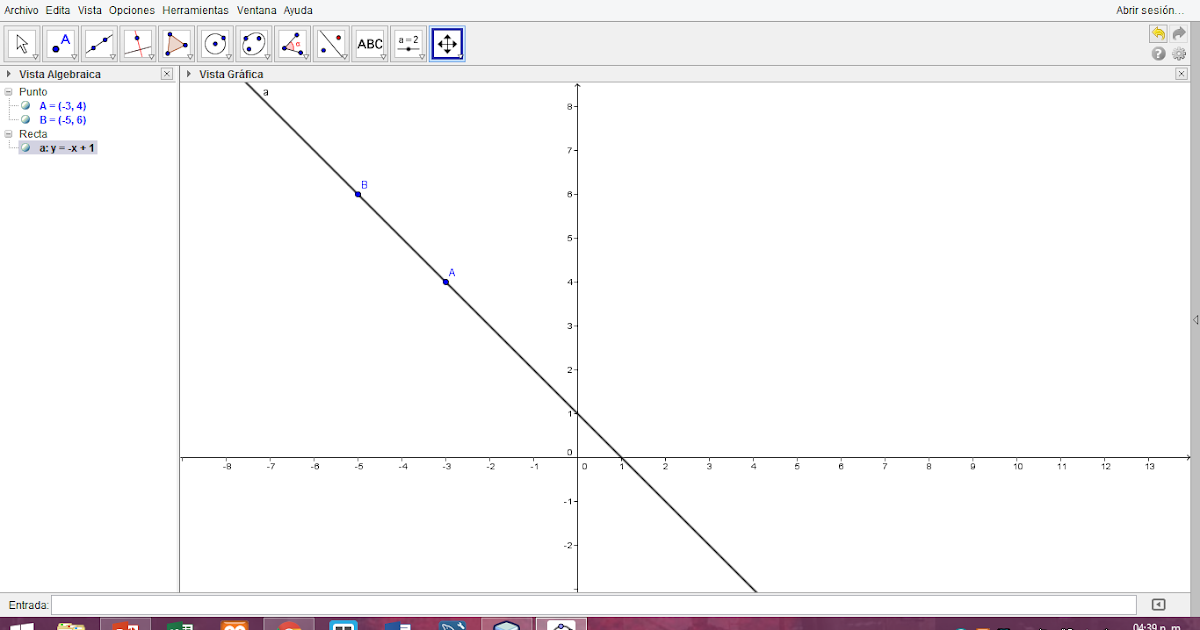Collapse the Vista Algebraica panel arrow

9,73
